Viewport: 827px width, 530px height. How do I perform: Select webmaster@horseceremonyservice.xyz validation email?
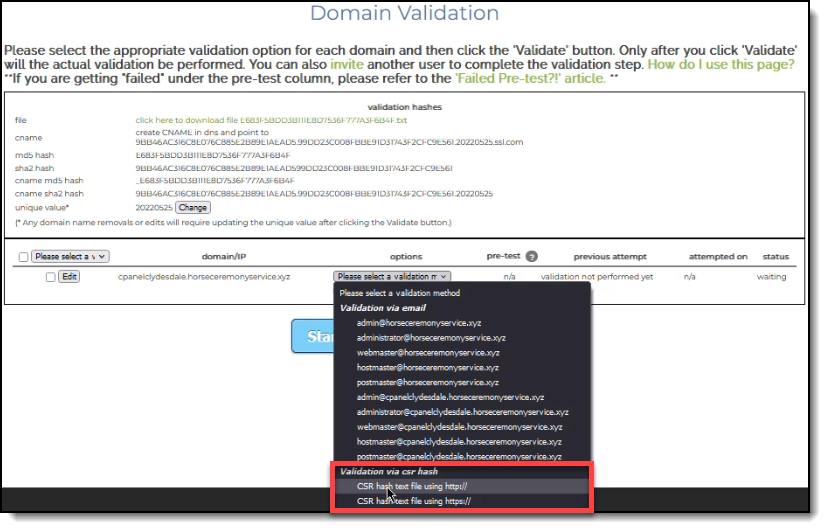pos(428,352)
